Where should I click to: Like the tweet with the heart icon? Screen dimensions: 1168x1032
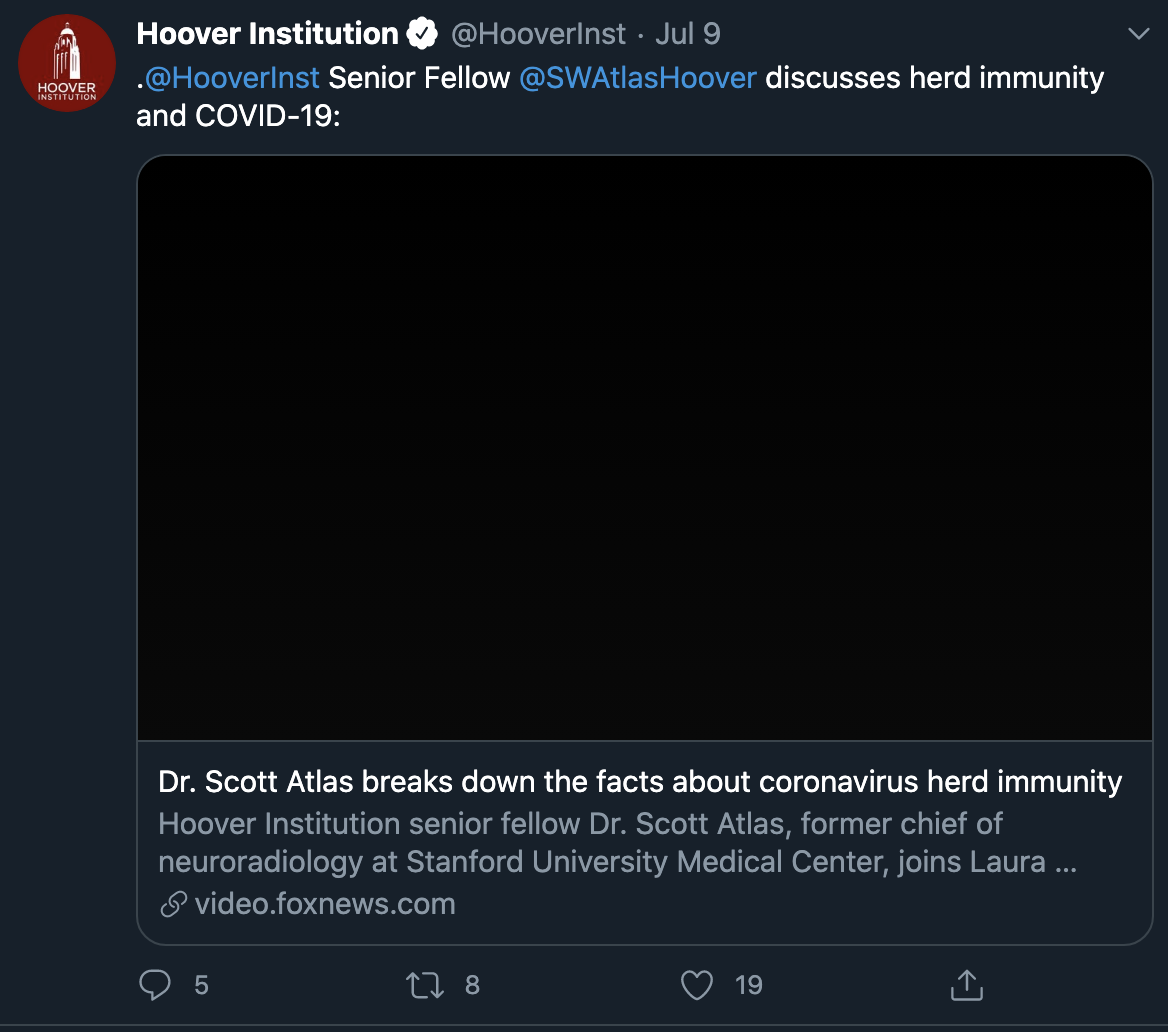696,984
